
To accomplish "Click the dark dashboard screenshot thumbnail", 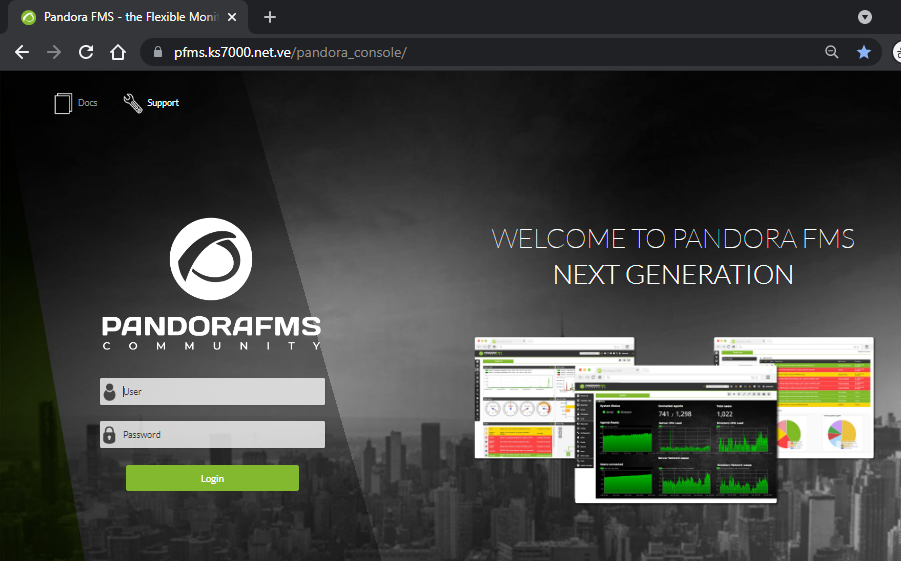I will pos(676,433).
